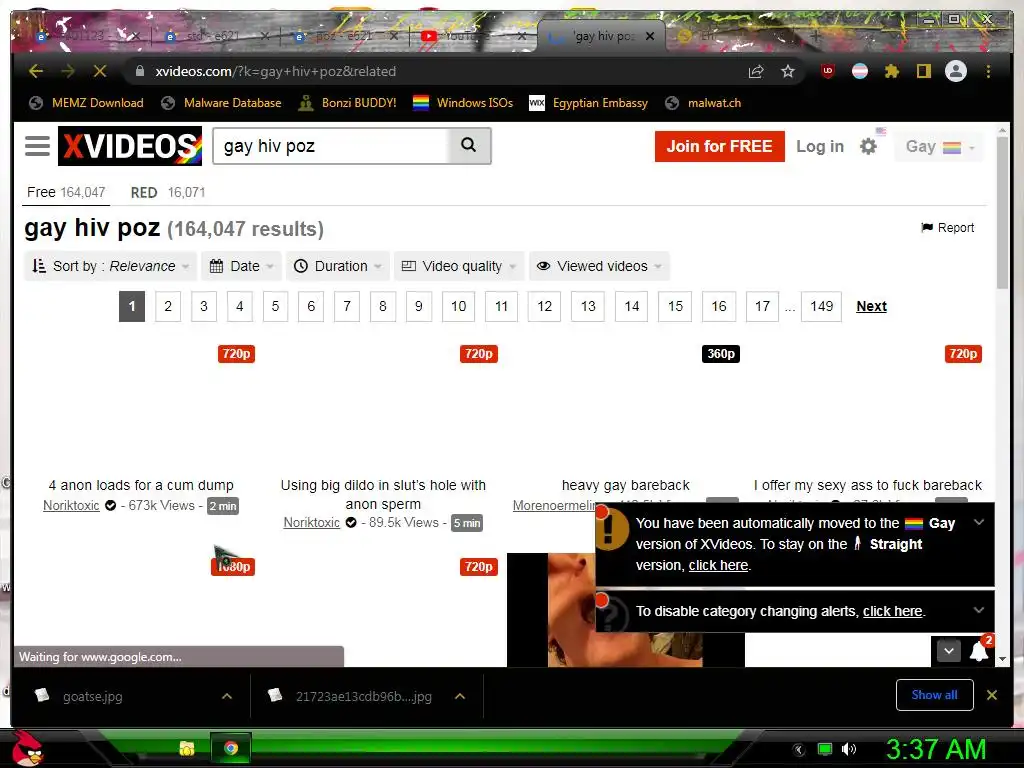Click the site search input field

coord(331,146)
